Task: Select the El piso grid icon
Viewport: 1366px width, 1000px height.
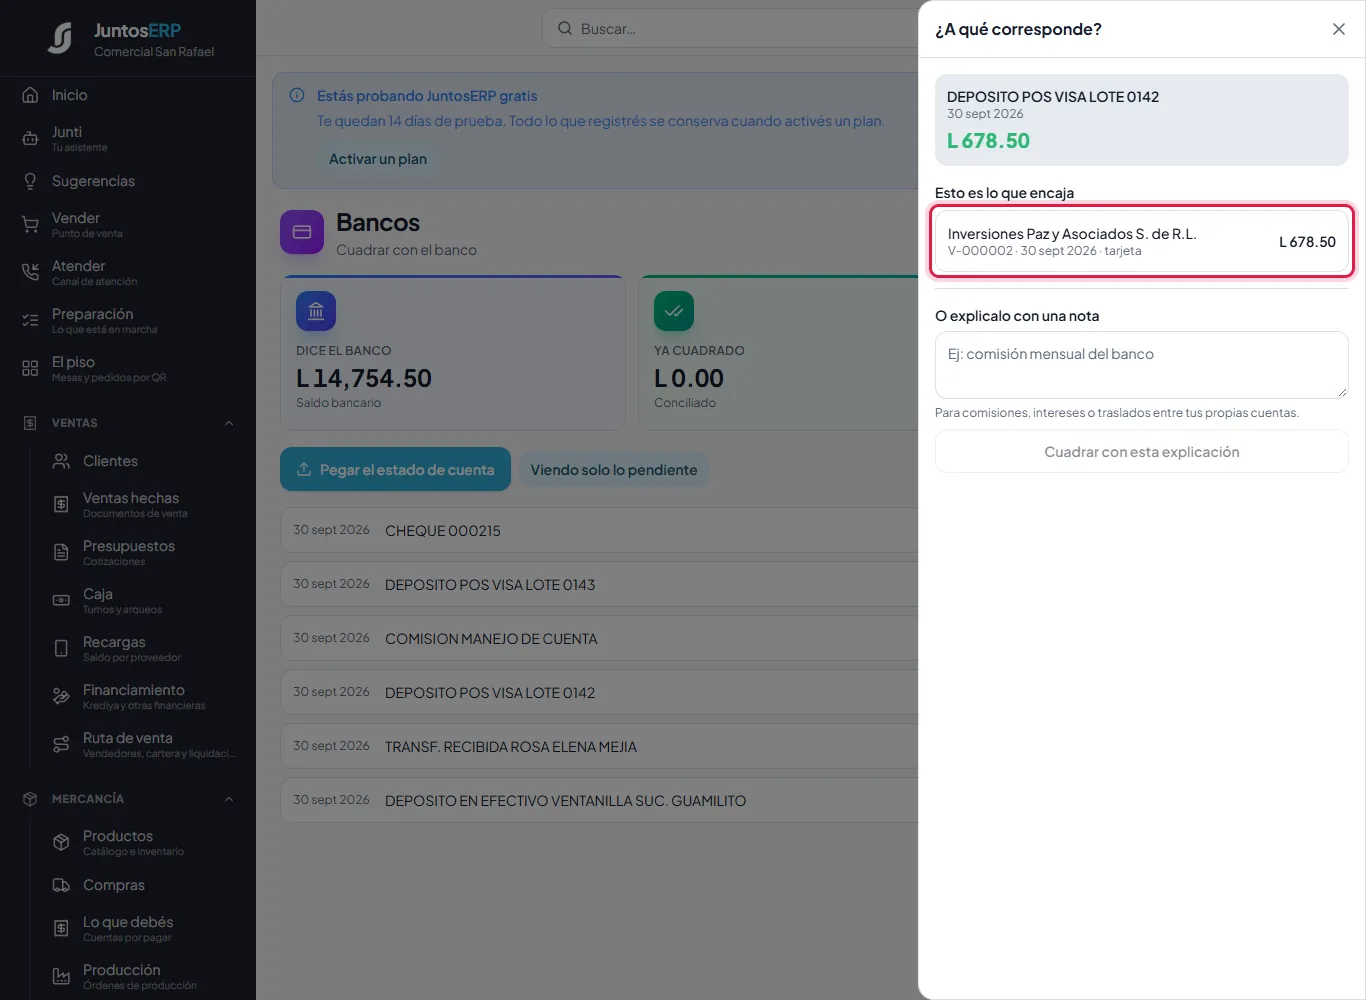Action: coord(30,369)
